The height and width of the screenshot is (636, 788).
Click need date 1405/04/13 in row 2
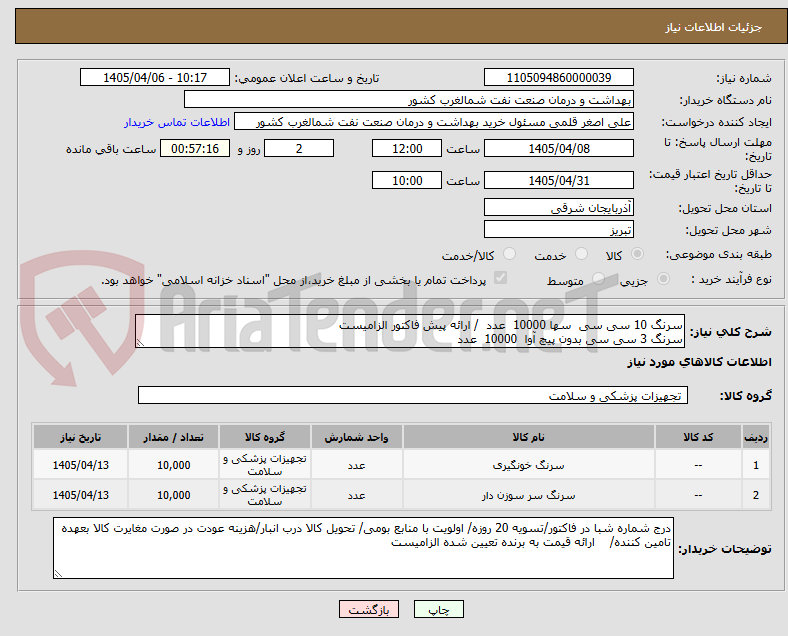pyautogui.click(x=80, y=495)
